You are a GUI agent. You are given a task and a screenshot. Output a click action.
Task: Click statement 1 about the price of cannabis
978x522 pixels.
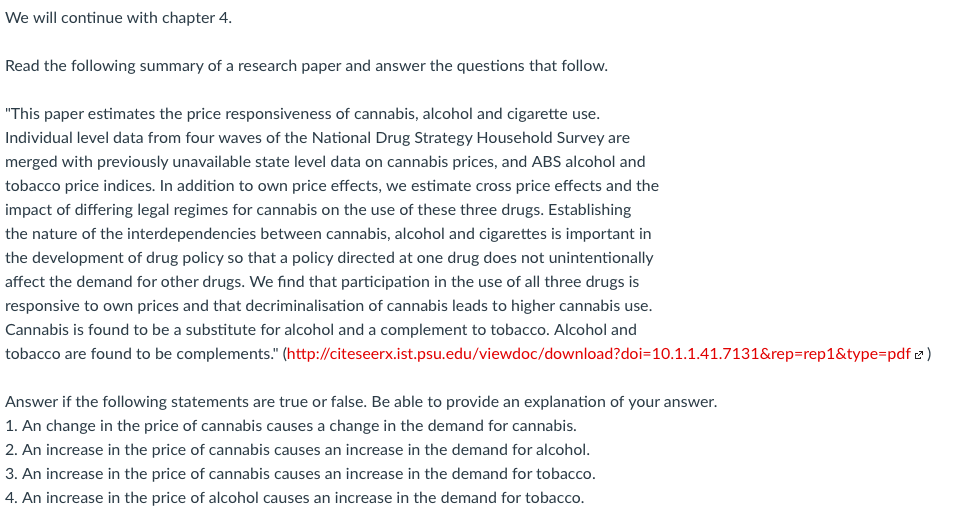pyautogui.click(x=291, y=426)
